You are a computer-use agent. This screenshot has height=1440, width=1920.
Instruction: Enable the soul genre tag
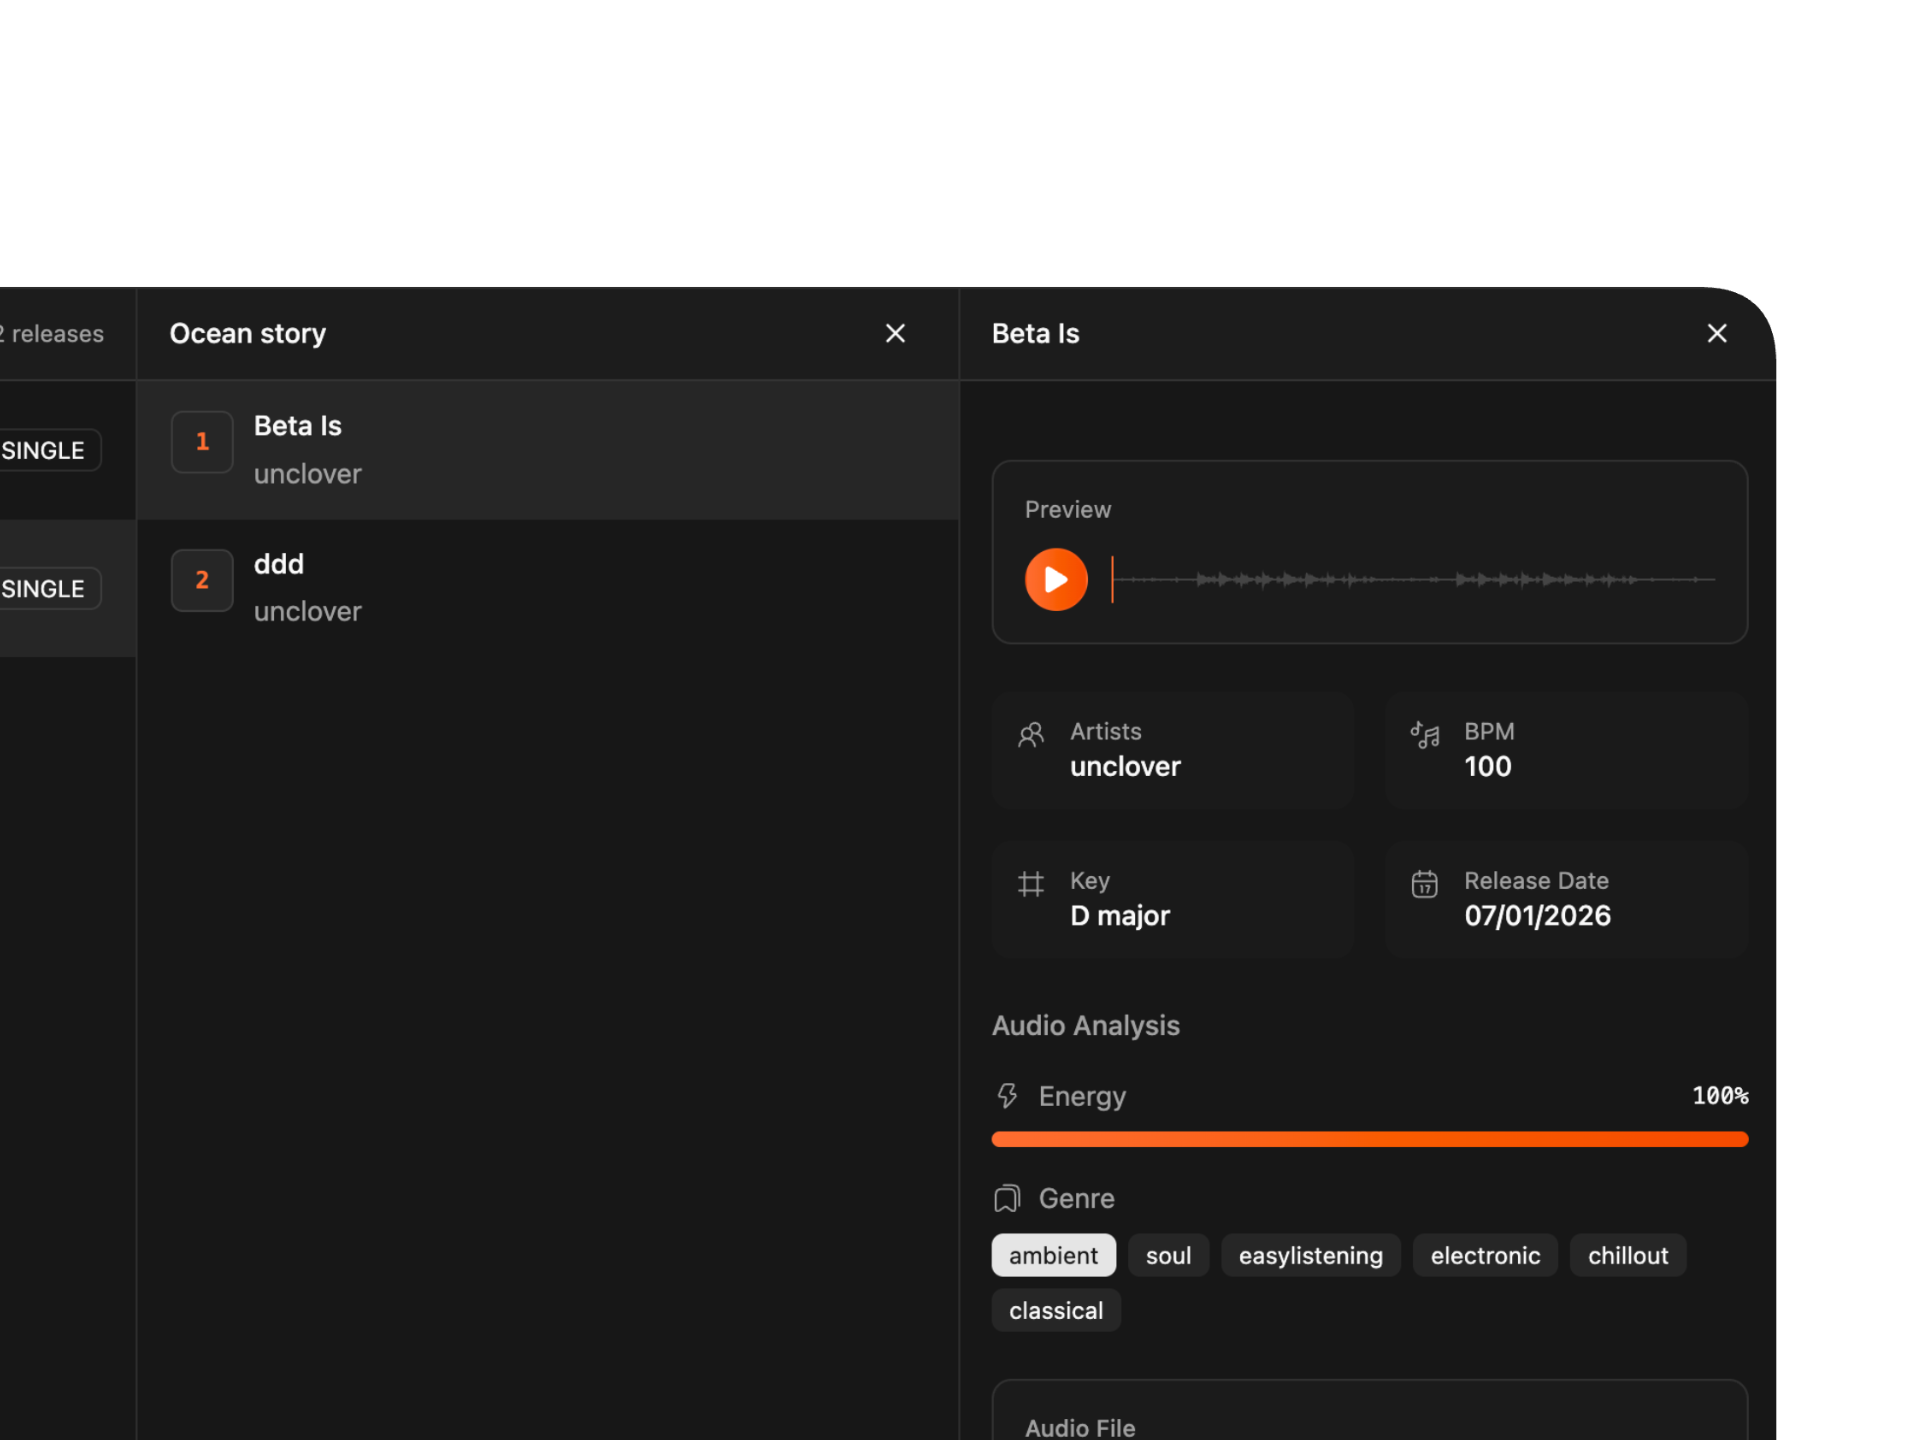click(1167, 1255)
